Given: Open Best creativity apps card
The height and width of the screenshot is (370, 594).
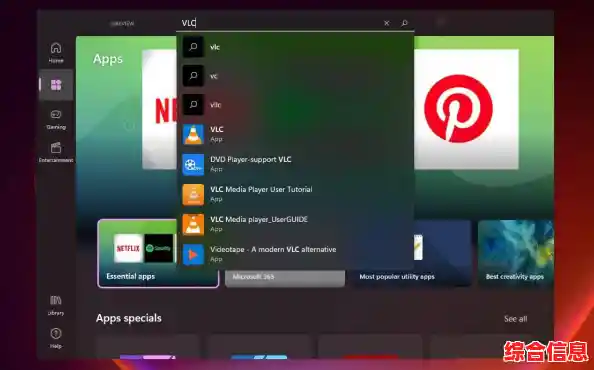Looking at the screenshot, I should (x=516, y=253).
